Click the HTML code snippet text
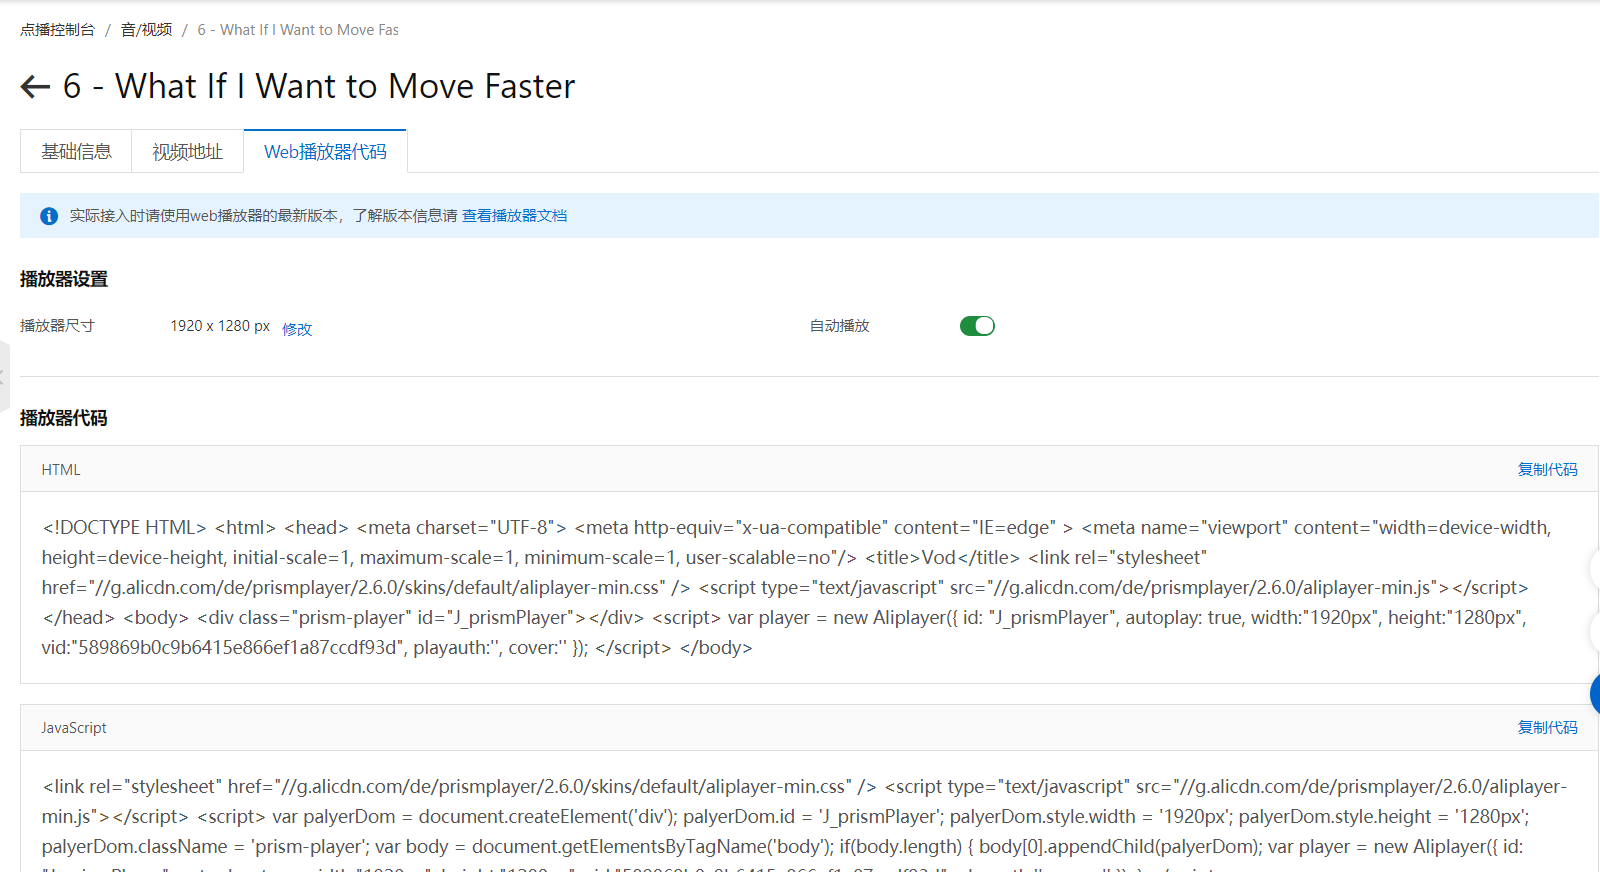The image size is (1600, 872). point(798,587)
